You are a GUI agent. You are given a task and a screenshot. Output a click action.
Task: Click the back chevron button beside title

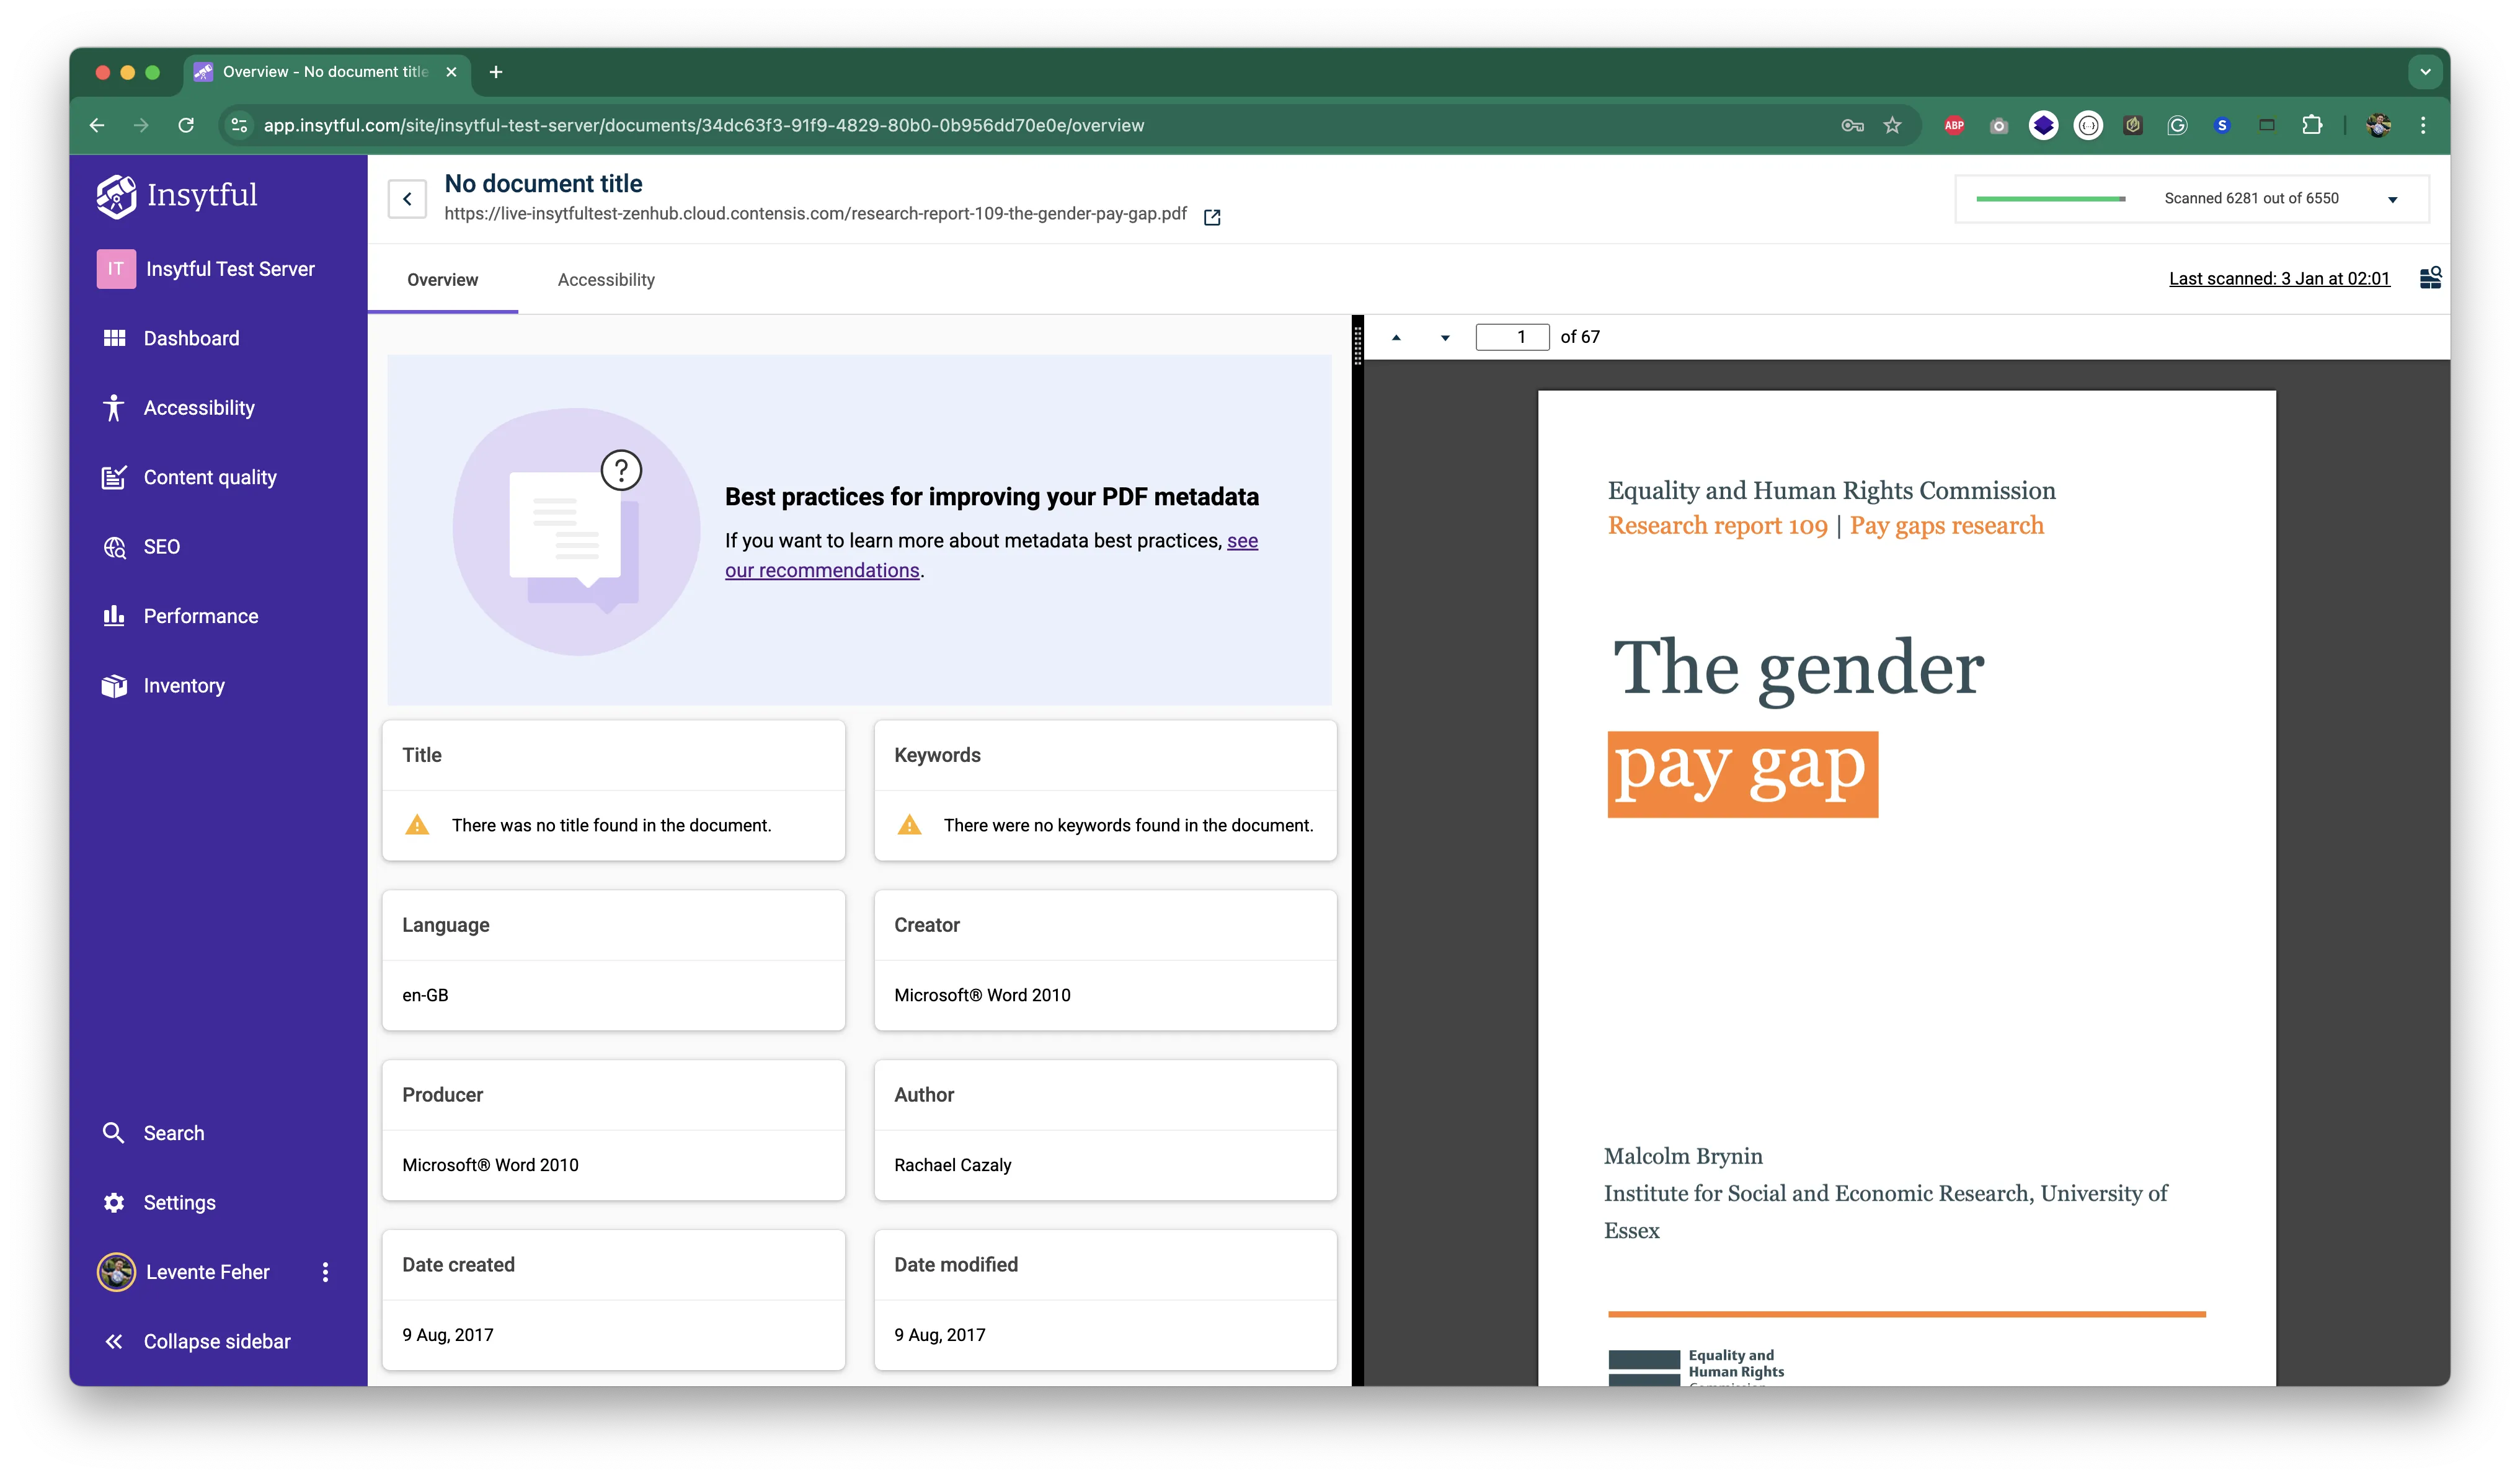pos(407,199)
